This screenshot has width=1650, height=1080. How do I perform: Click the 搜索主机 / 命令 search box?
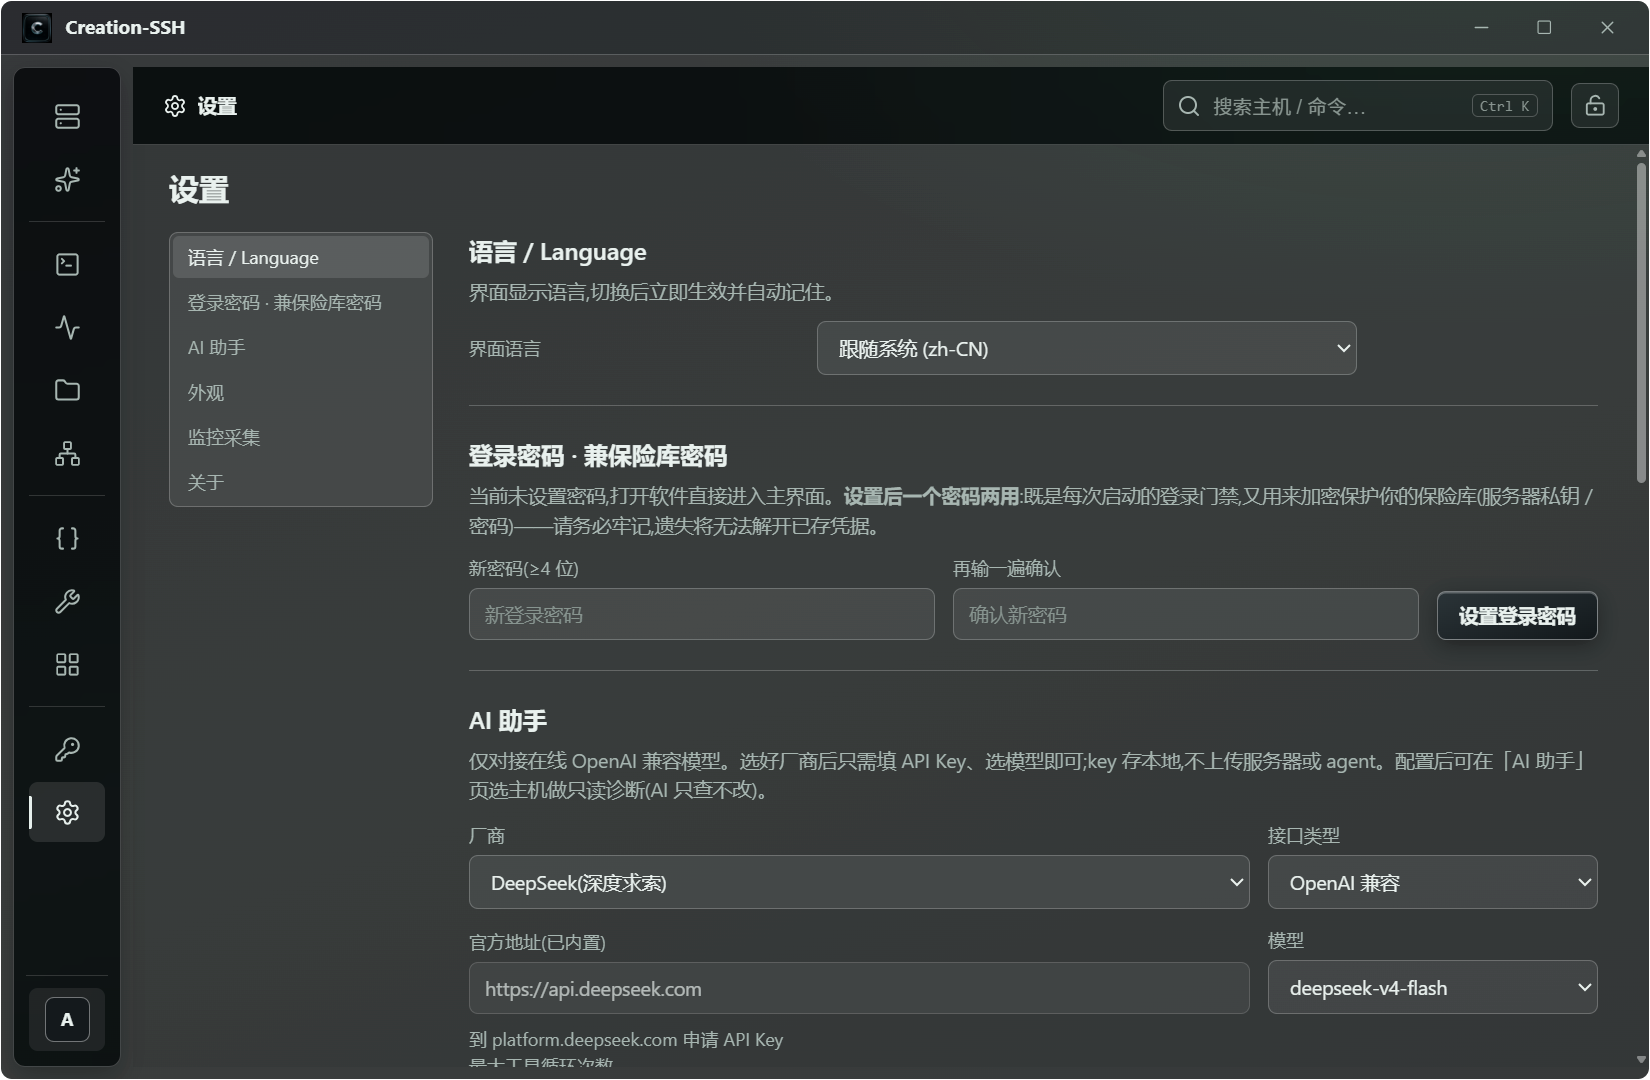pyautogui.click(x=1357, y=105)
